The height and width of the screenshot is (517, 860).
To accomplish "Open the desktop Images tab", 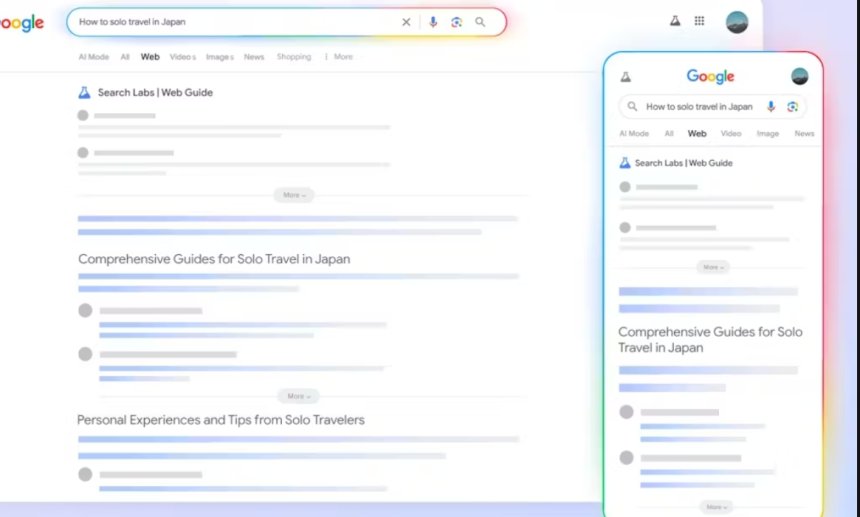I will click(220, 56).
